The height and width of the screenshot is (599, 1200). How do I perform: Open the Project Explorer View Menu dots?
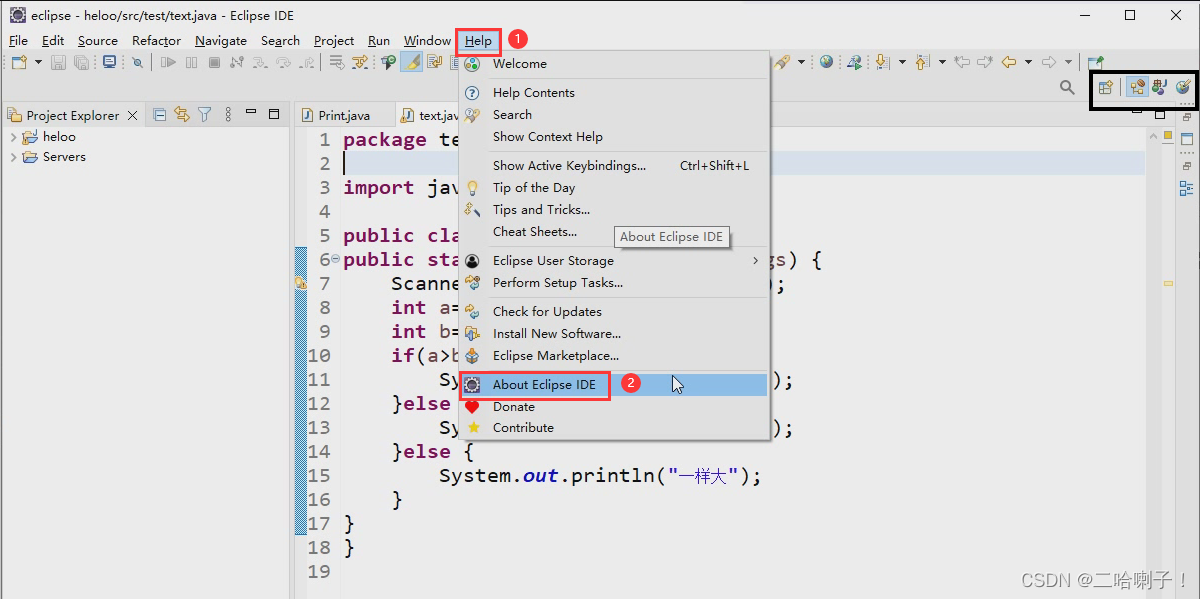[x=228, y=114]
